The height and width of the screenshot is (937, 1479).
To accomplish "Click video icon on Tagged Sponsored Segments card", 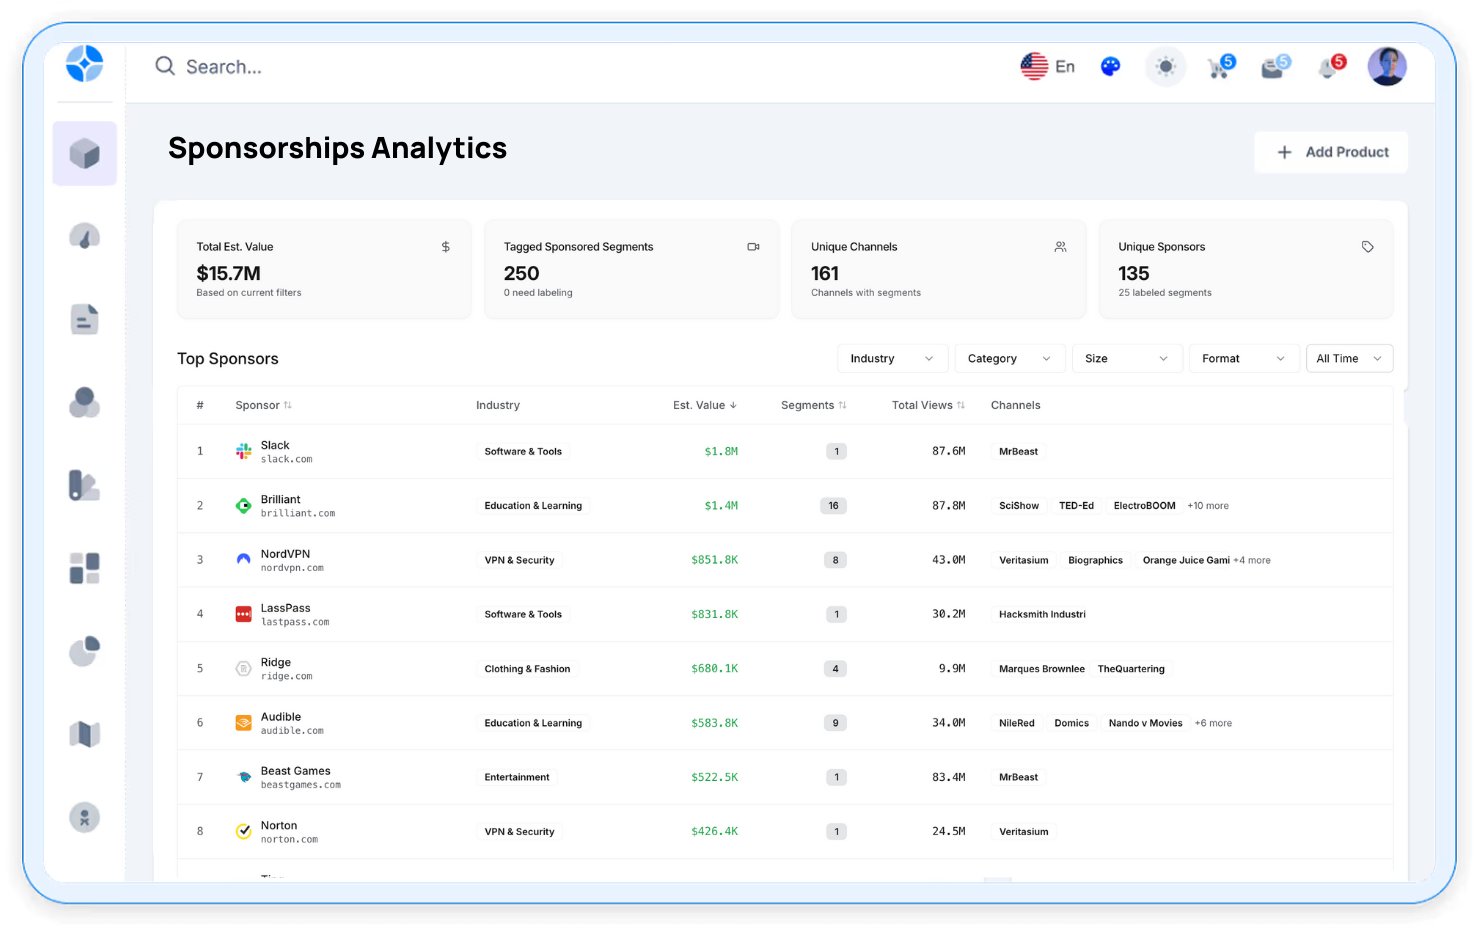I will [x=753, y=247].
